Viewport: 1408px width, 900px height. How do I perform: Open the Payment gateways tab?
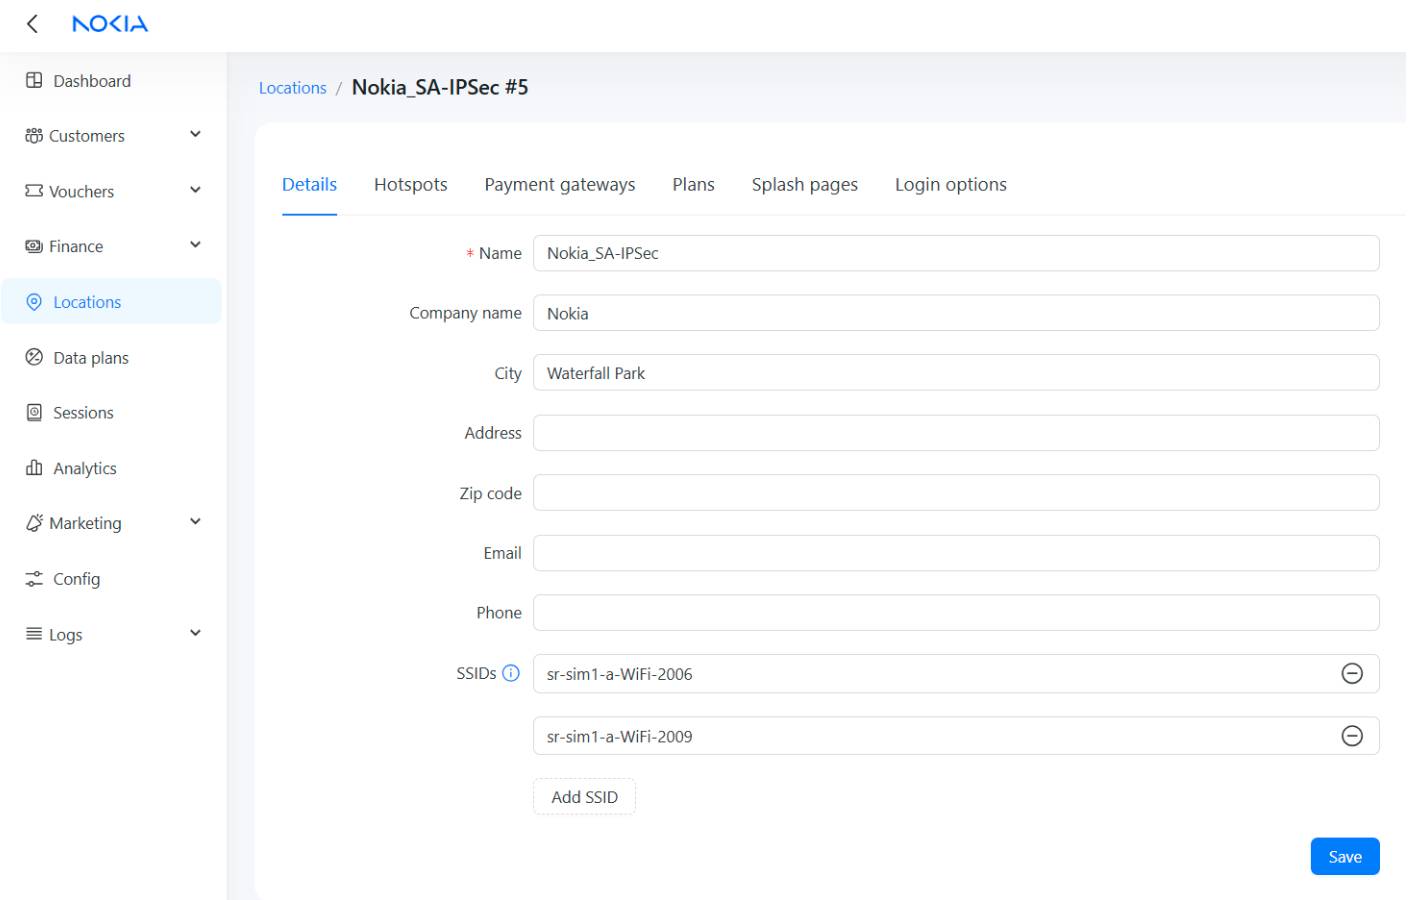(x=560, y=184)
